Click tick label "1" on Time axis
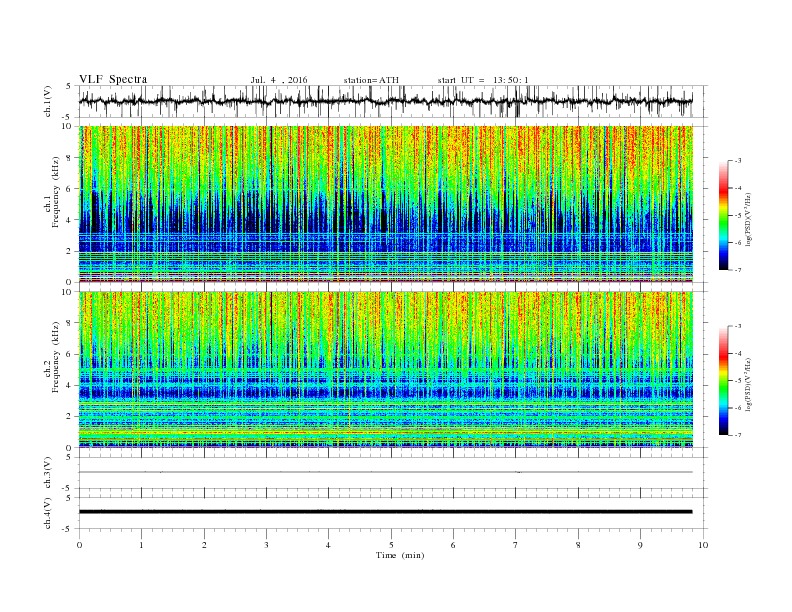This screenshot has width=792, height=612. pyautogui.click(x=141, y=545)
